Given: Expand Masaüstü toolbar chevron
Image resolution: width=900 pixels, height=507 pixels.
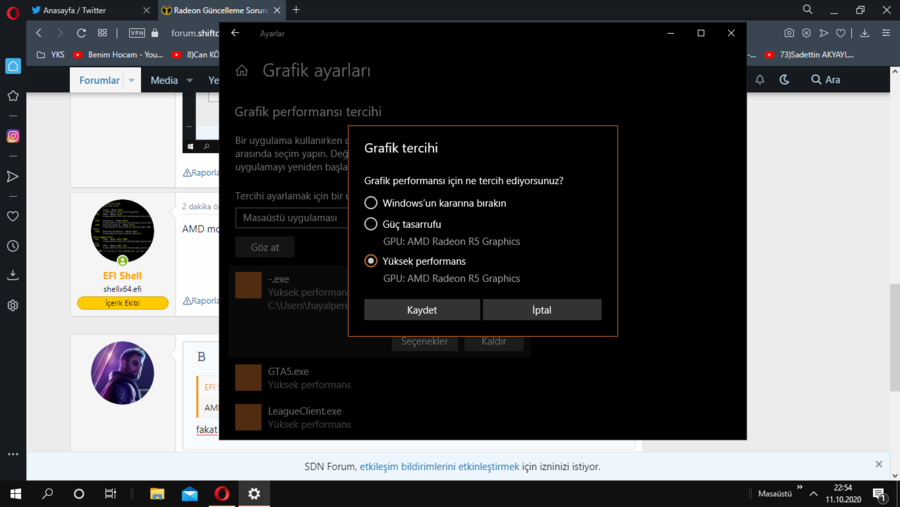Looking at the screenshot, I should (800, 487).
